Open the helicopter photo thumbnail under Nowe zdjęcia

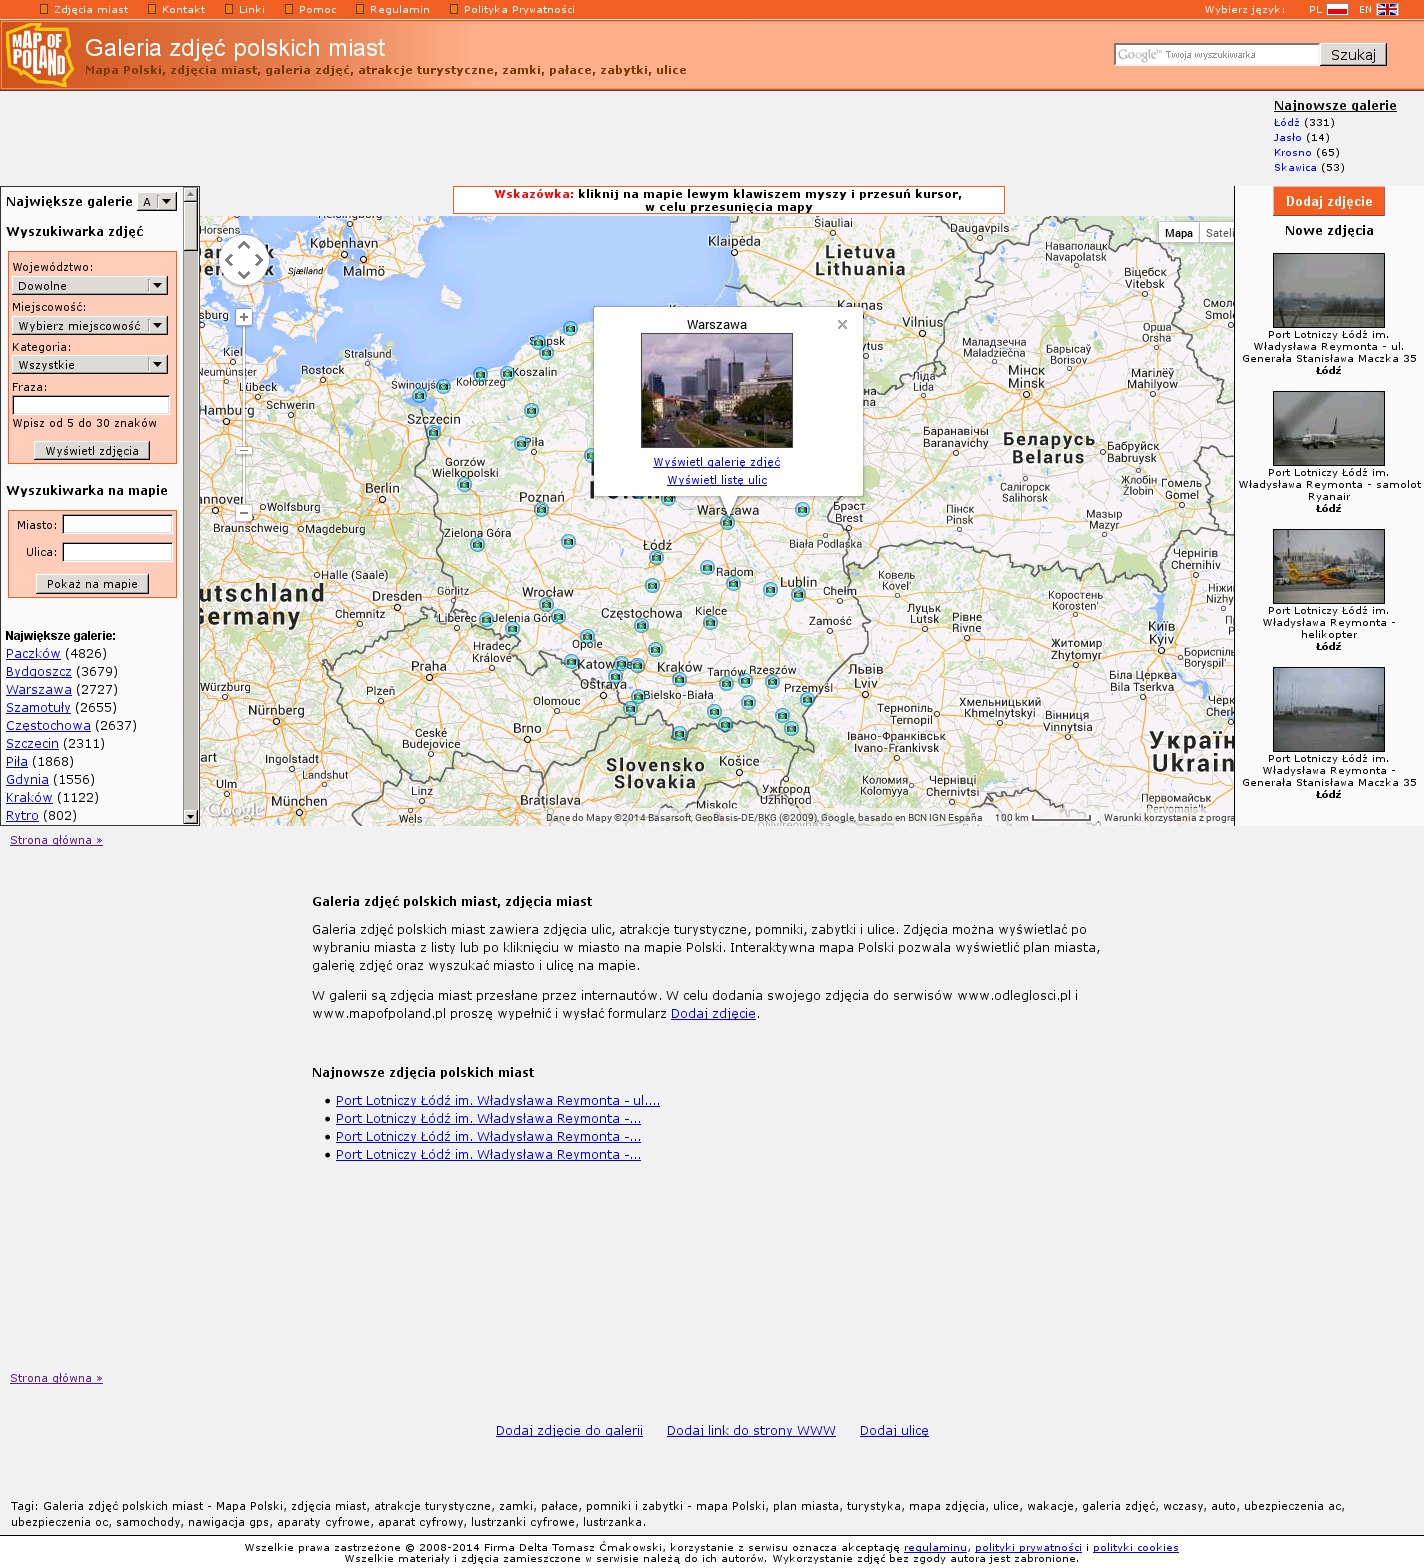click(1328, 566)
